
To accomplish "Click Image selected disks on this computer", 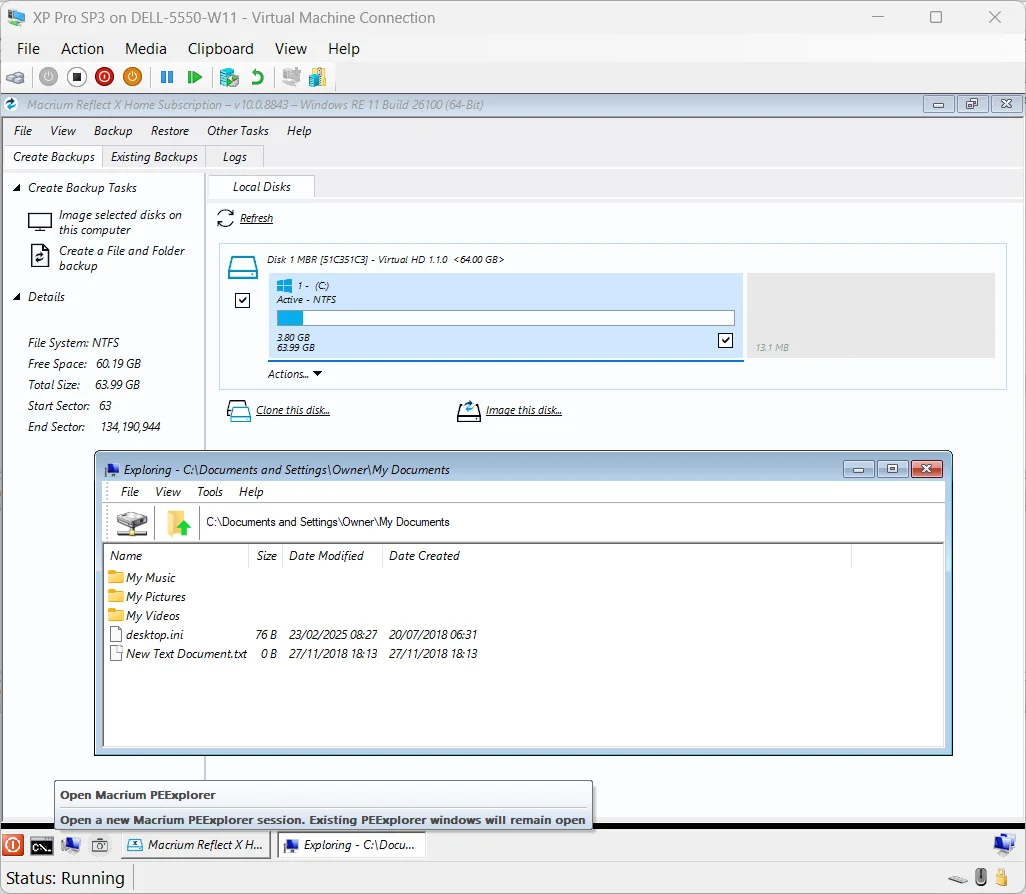I will click(x=120, y=223).
